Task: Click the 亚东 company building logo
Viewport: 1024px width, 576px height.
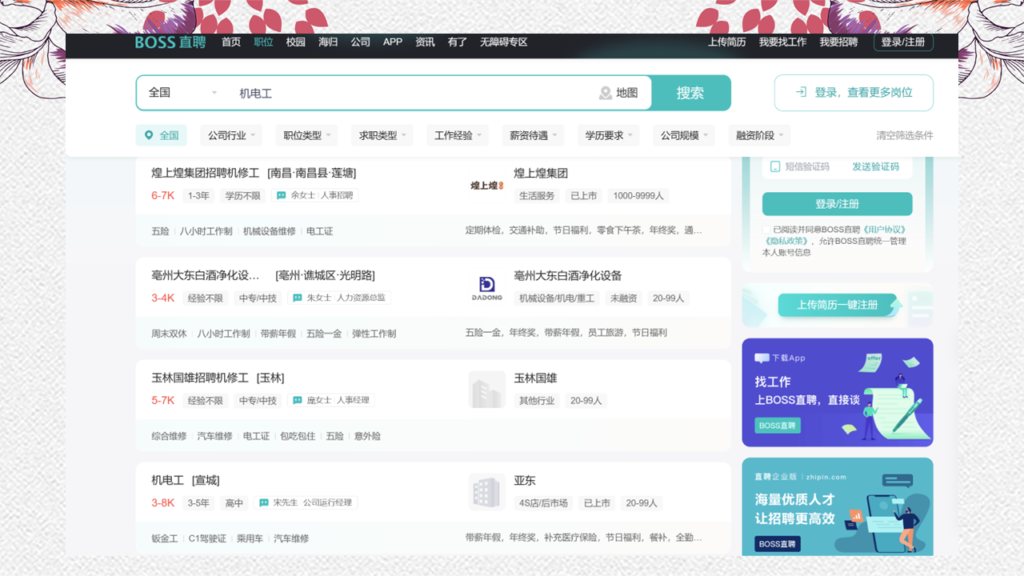Action: 486,492
